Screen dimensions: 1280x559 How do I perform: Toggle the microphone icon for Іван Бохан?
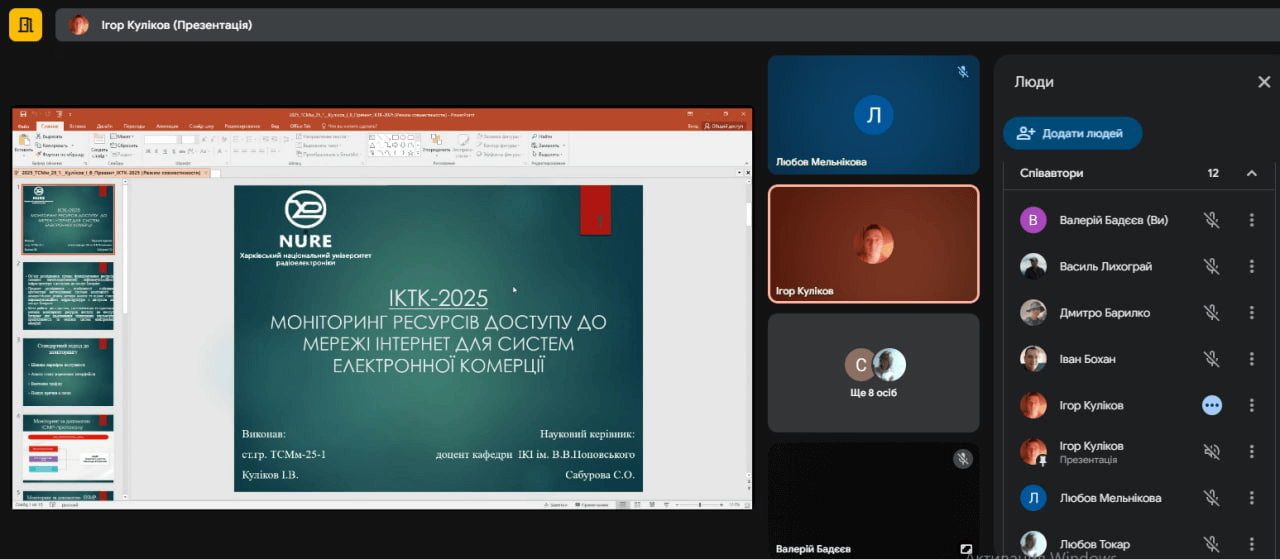[1211, 359]
